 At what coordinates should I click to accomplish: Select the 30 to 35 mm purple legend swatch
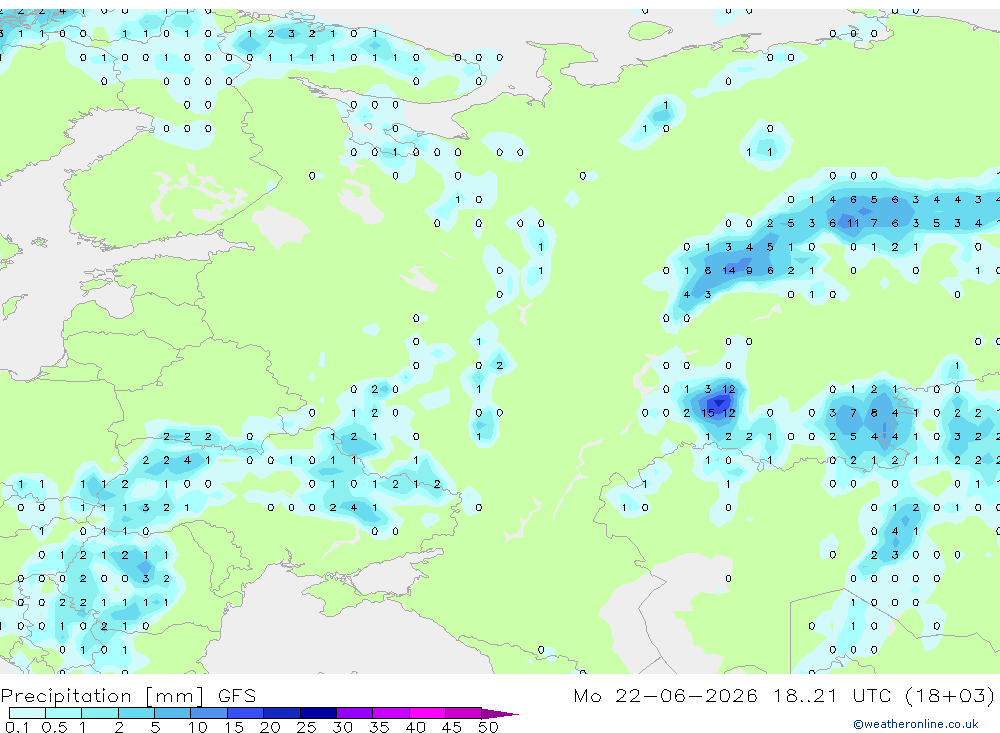[354, 713]
